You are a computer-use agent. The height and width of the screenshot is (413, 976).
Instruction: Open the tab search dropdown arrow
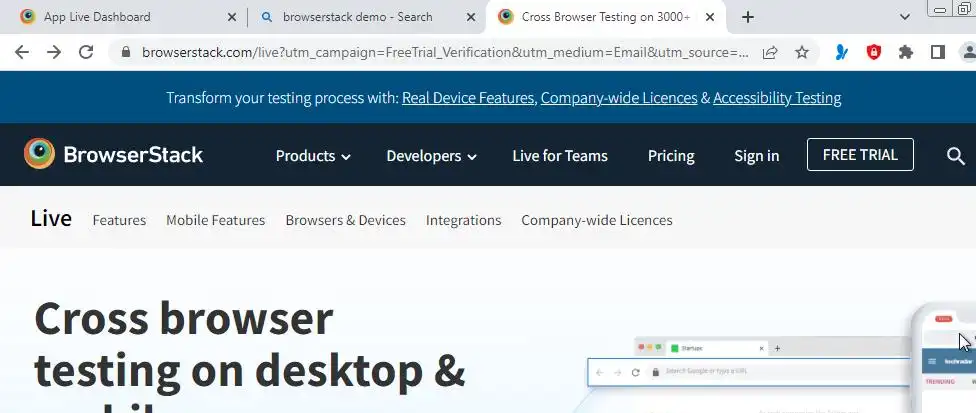click(905, 17)
